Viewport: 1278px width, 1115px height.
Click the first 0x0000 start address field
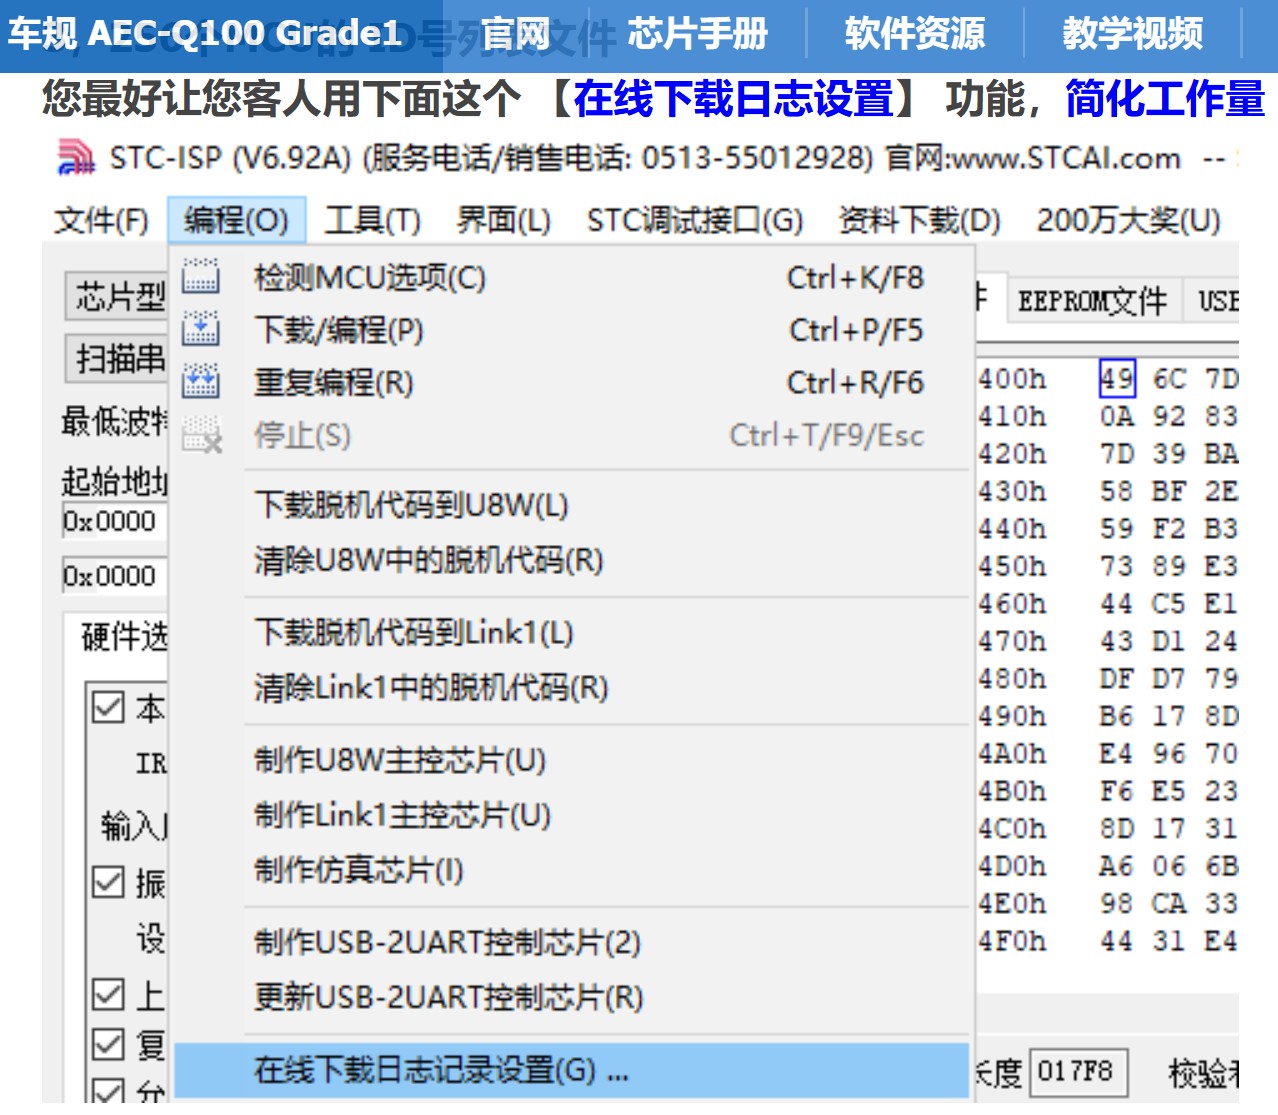pos(114,522)
